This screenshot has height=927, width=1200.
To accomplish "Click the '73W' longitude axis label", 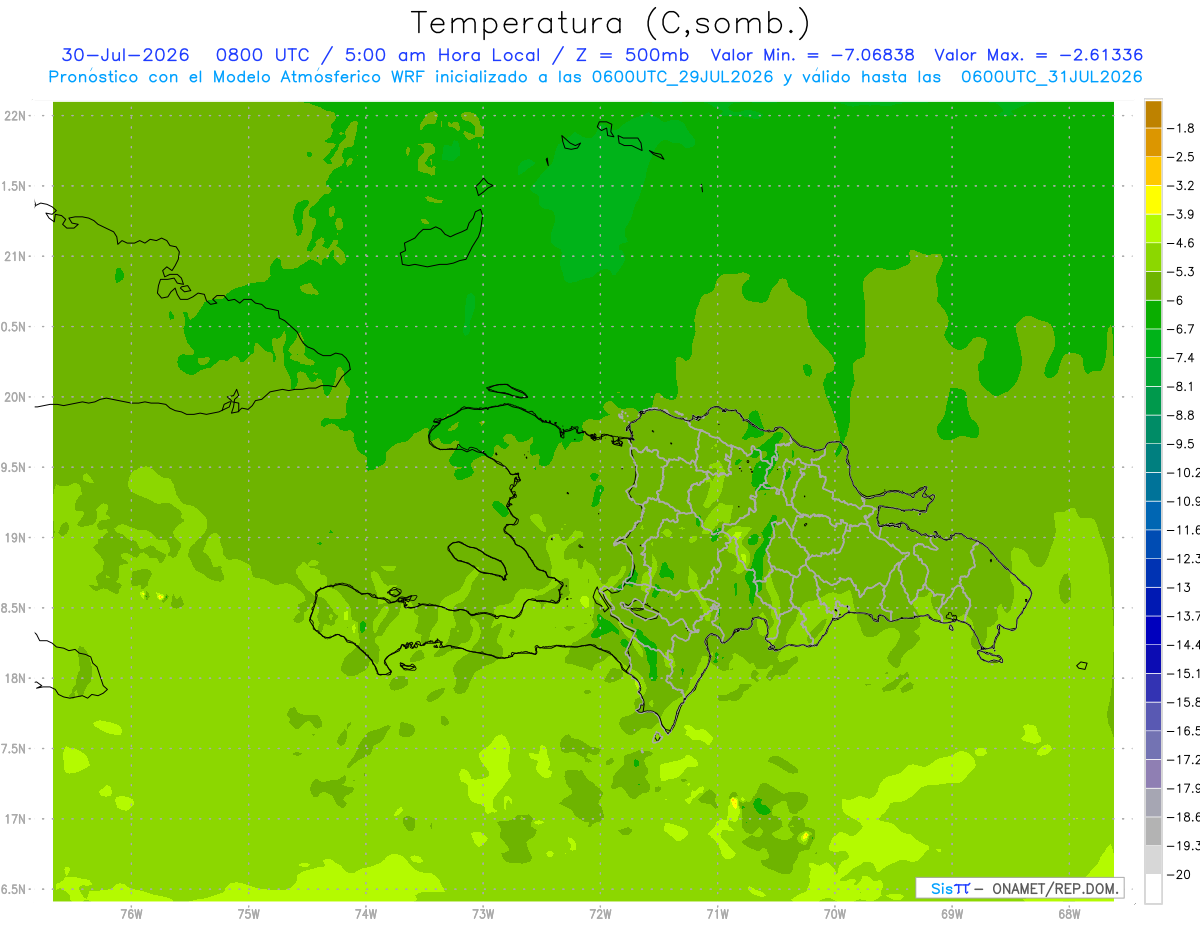I will [x=483, y=914].
